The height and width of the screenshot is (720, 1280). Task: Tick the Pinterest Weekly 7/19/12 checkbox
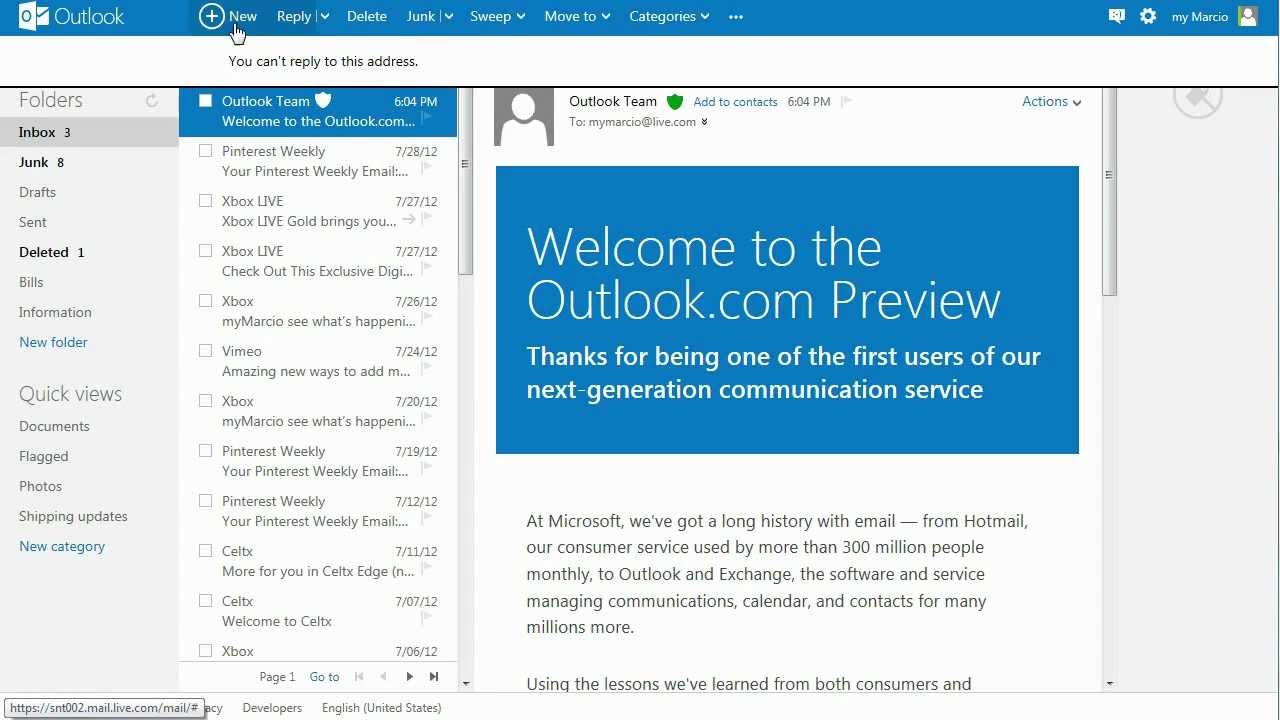tap(205, 450)
